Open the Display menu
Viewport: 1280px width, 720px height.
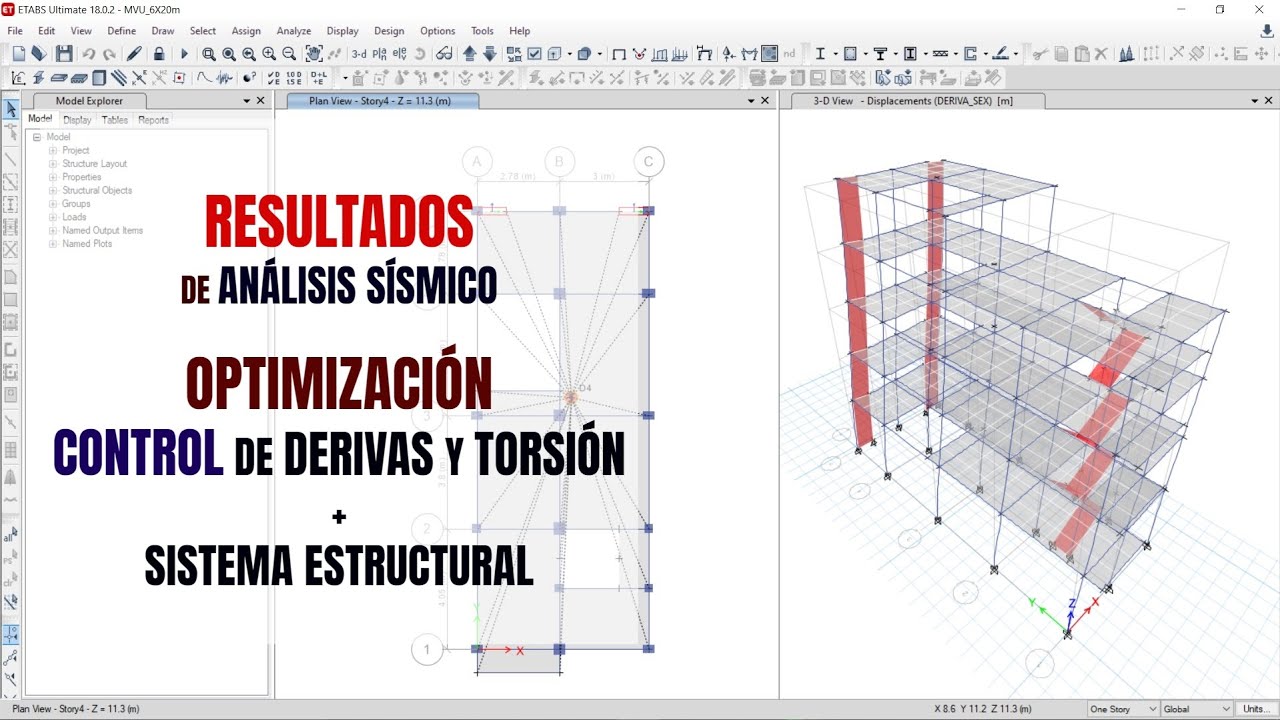click(x=342, y=31)
